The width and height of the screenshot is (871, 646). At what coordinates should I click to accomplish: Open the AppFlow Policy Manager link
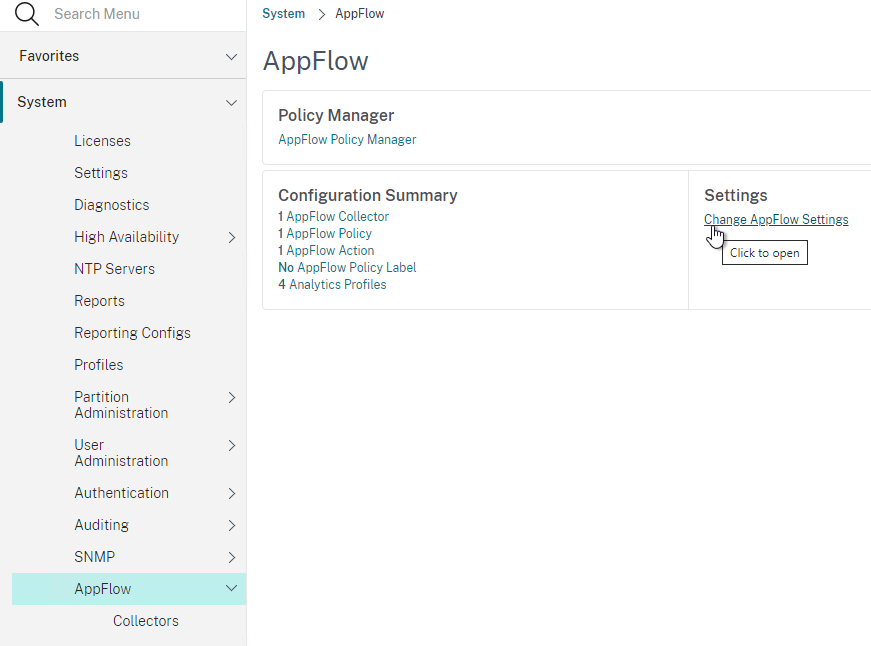[347, 139]
